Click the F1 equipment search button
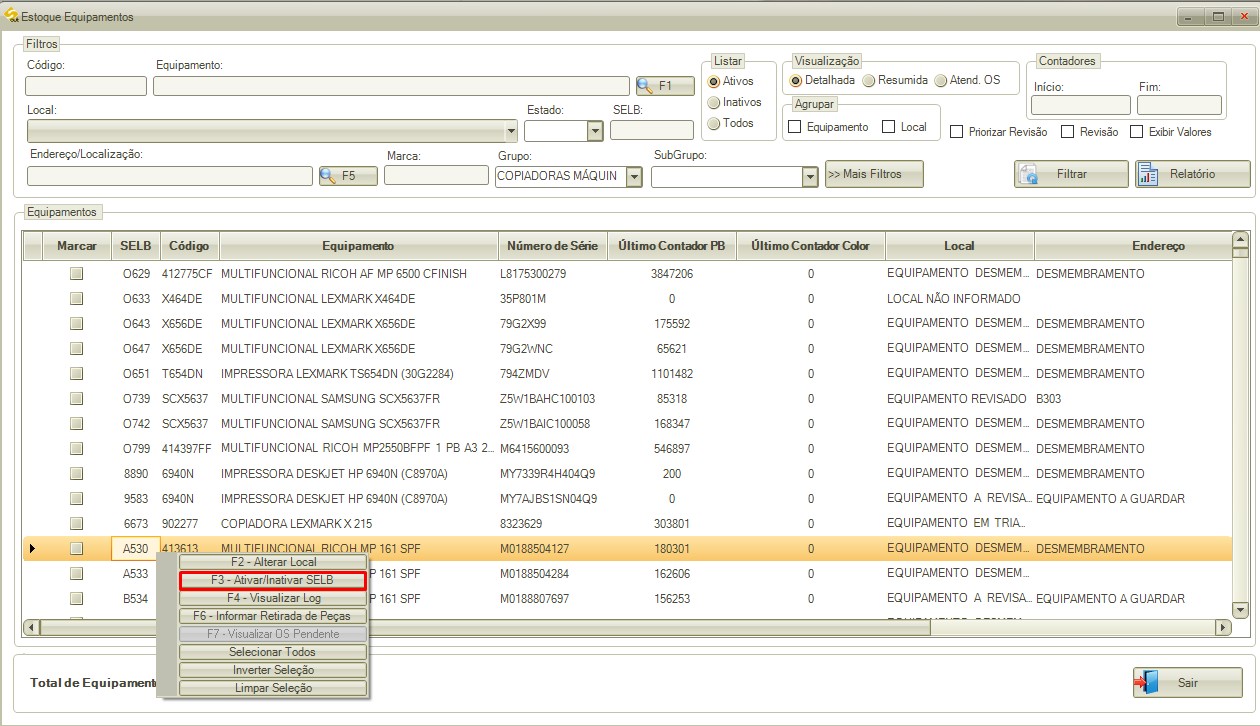The height and width of the screenshot is (726, 1260). pos(665,86)
